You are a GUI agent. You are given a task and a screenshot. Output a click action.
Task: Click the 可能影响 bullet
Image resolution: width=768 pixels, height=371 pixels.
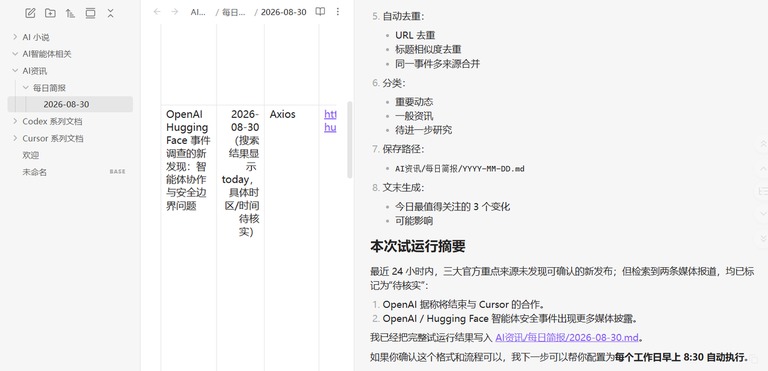(x=414, y=221)
